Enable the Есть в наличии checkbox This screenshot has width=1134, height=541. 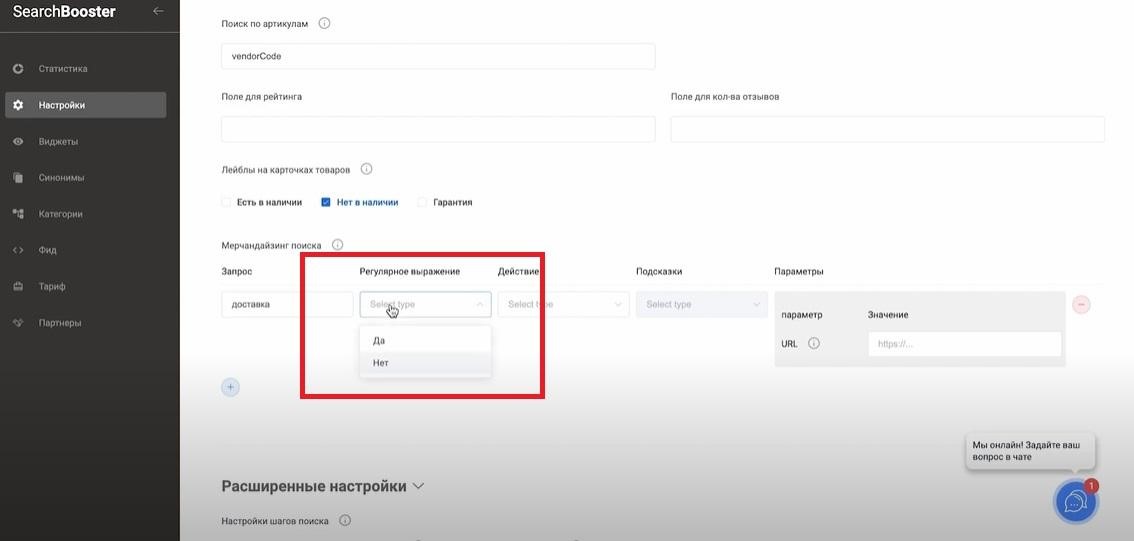click(226, 202)
